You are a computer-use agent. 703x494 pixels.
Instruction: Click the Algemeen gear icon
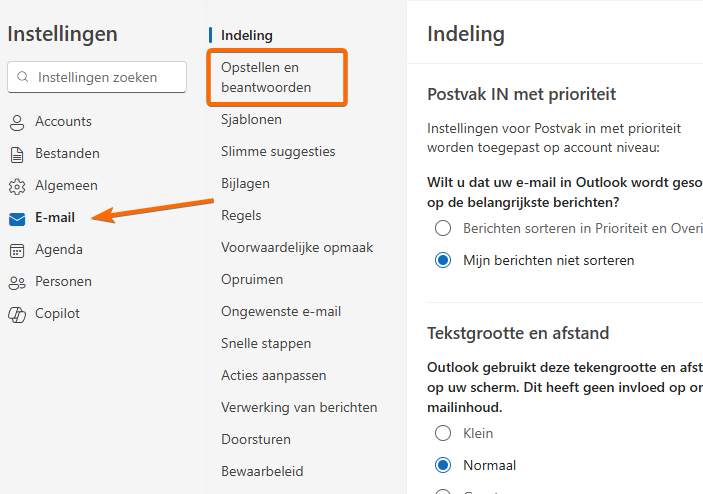(x=17, y=186)
